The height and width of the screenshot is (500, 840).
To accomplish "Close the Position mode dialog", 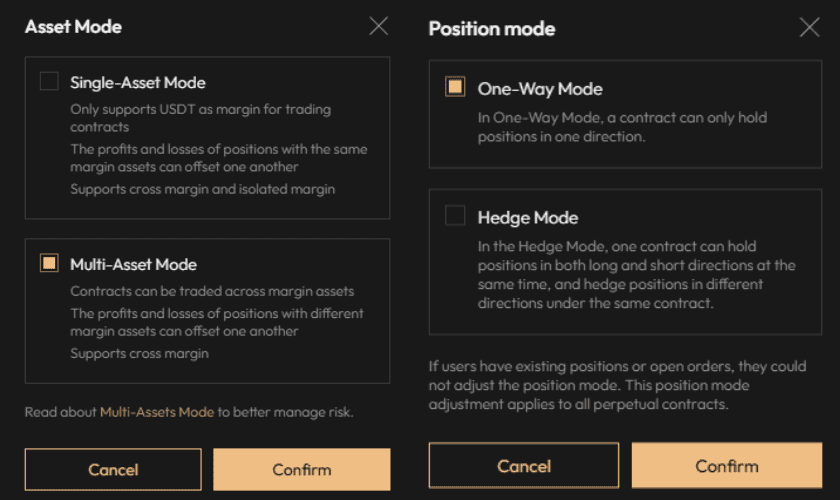I will 809,28.
